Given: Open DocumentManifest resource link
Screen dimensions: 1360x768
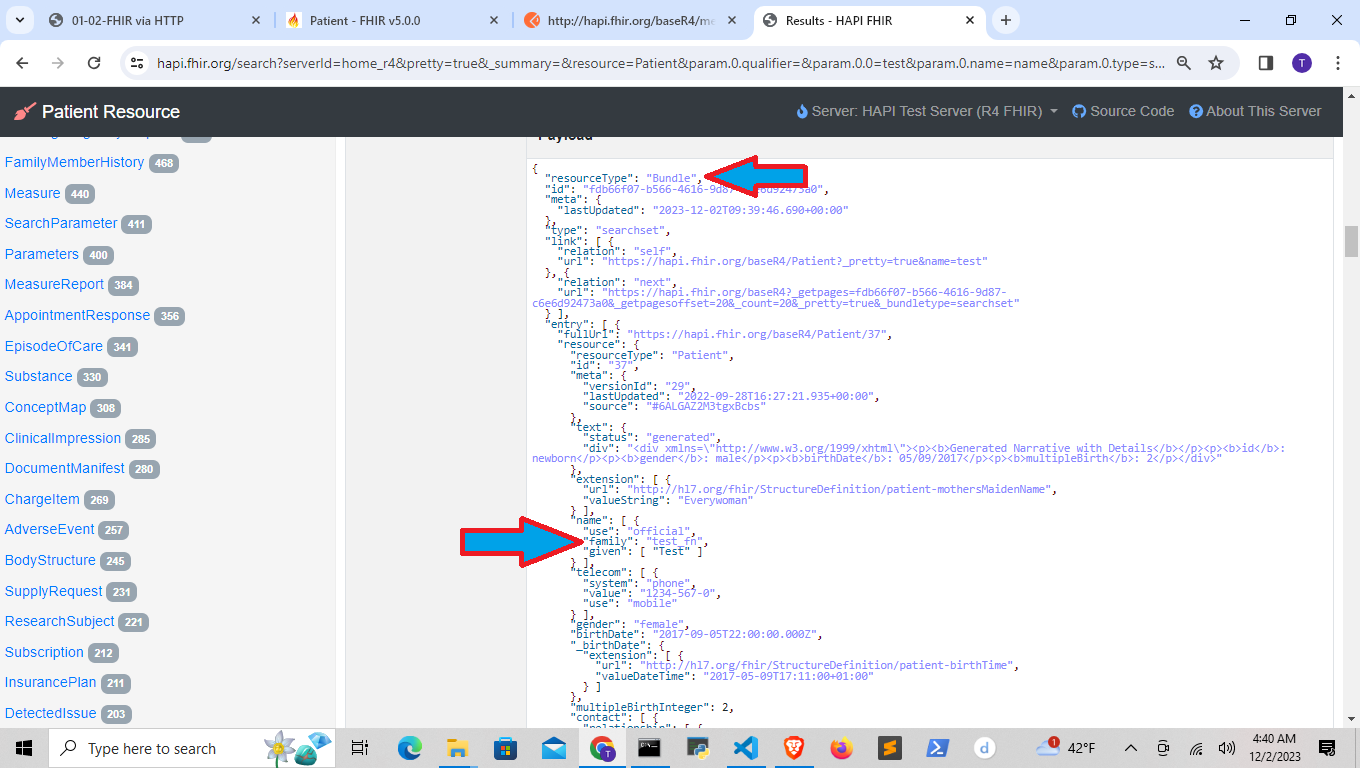Looking at the screenshot, I should tap(65, 468).
